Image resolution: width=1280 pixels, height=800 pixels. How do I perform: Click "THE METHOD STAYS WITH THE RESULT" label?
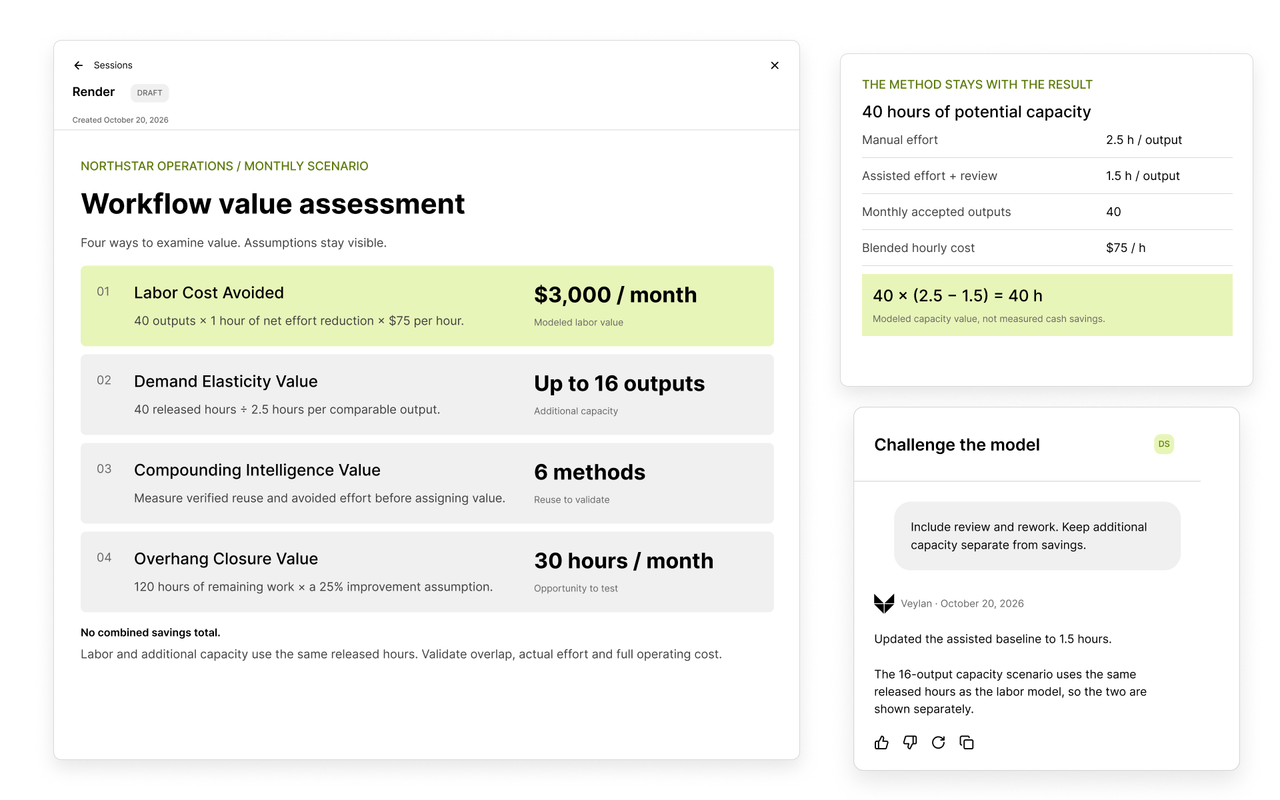pyautogui.click(x=977, y=85)
